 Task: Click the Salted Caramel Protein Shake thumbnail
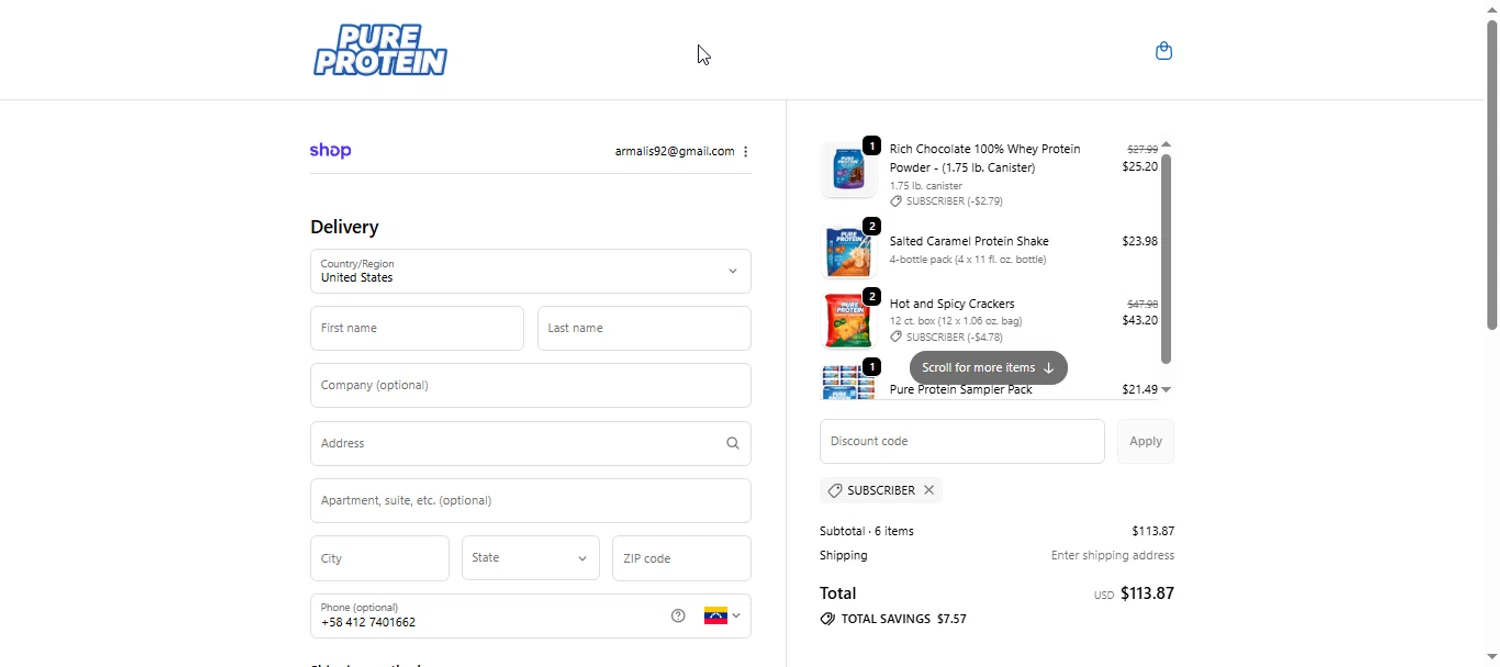click(x=848, y=250)
